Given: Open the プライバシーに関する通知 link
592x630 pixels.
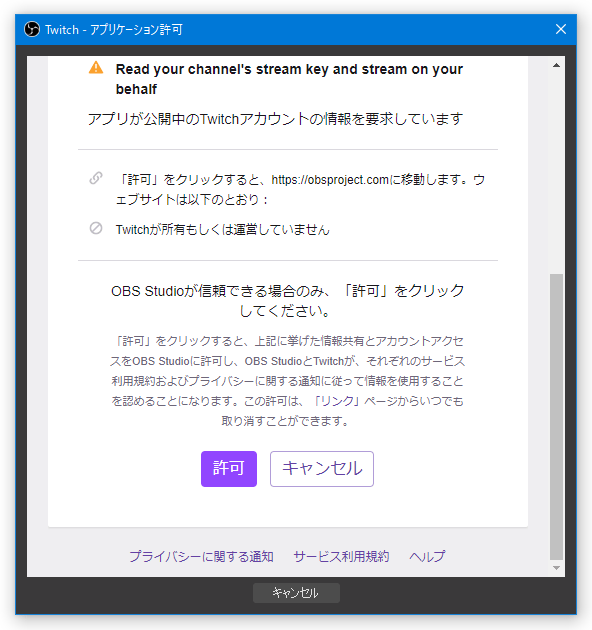Looking at the screenshot, I should (x=201, y=556).
